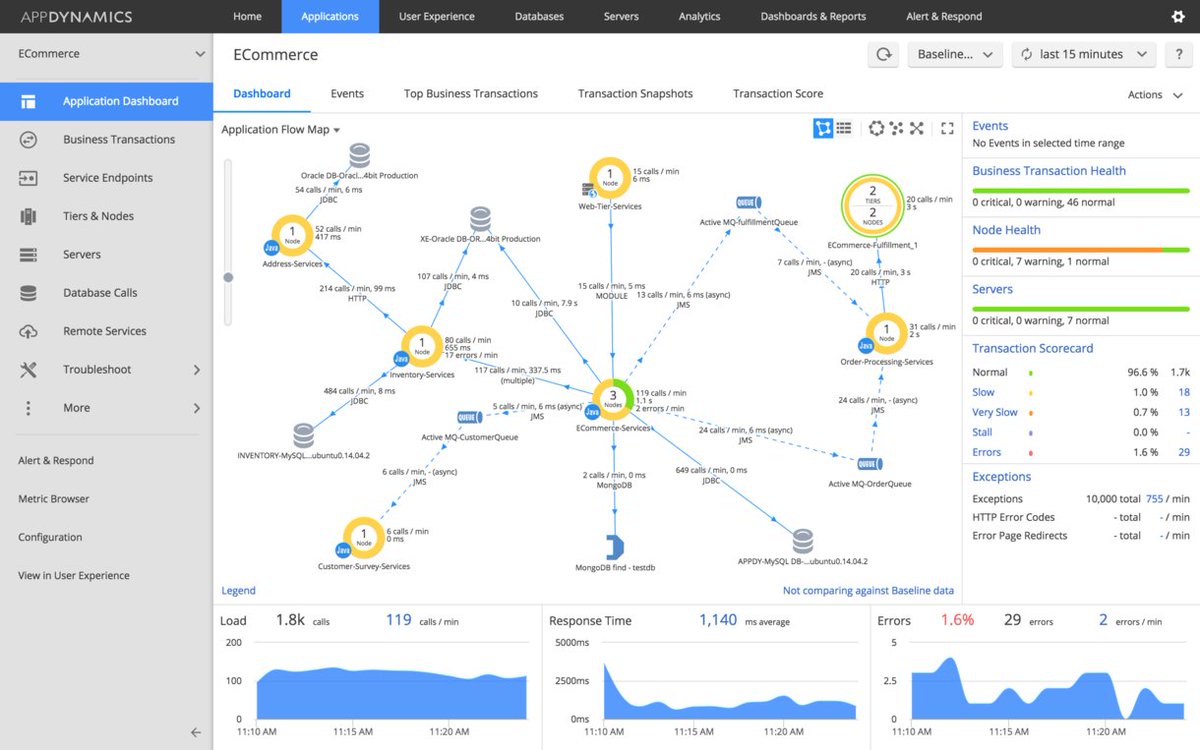Image resolution: width=1200 pixels, height=750 pixels.
Task: Click the XE-Oracle DB database icon
Action: 481,219
